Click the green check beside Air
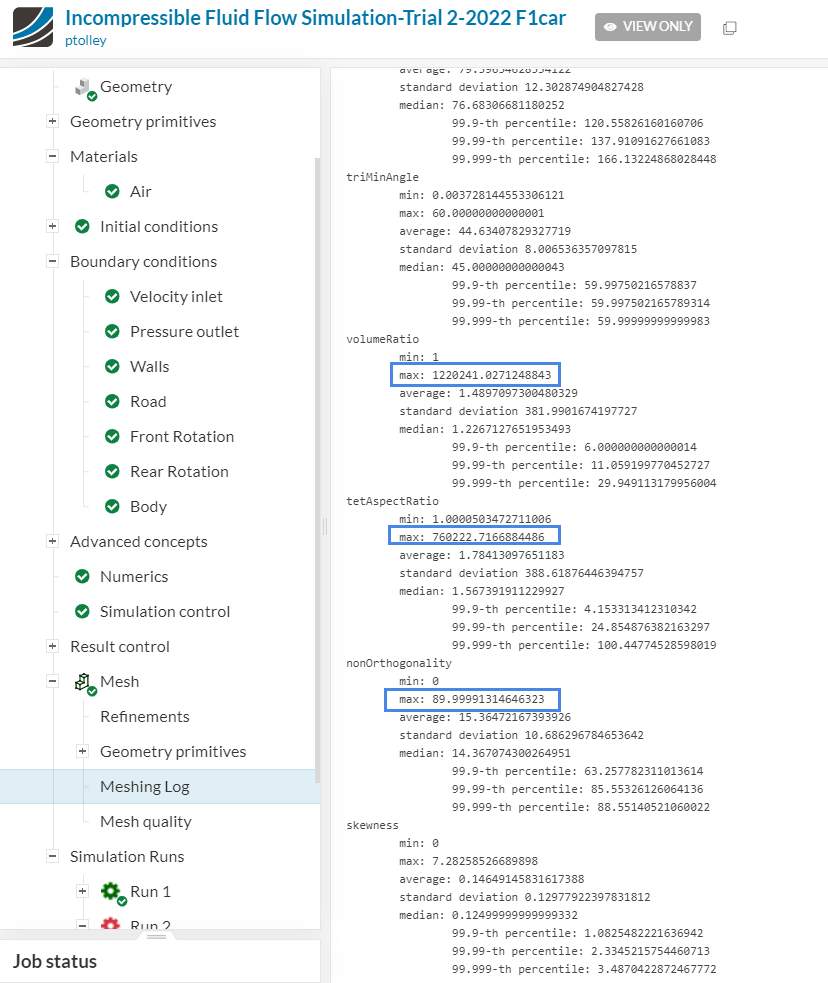828x983 pixels. click(x=112, y=191)
